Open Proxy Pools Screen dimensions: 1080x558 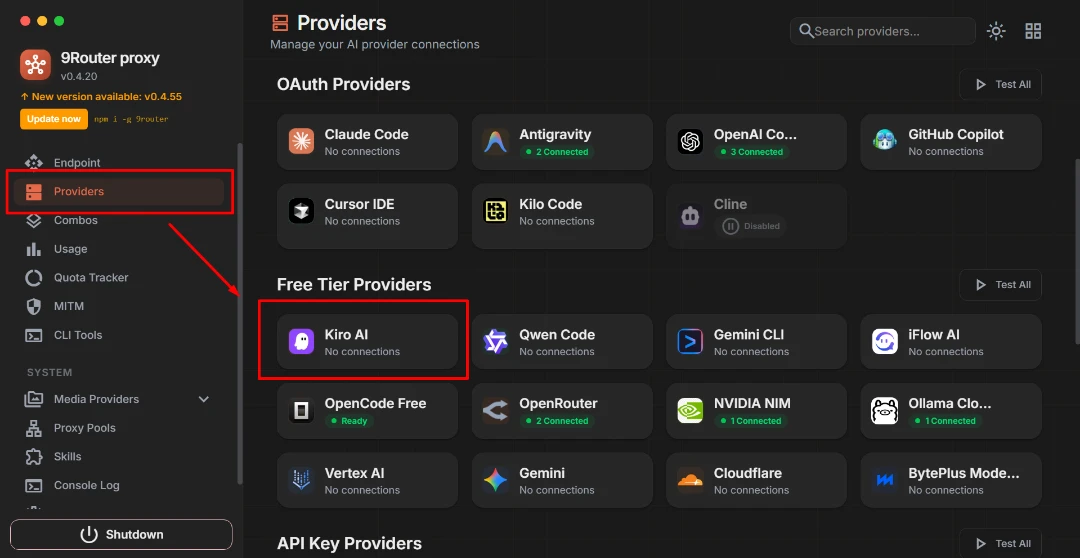point(118,428)
